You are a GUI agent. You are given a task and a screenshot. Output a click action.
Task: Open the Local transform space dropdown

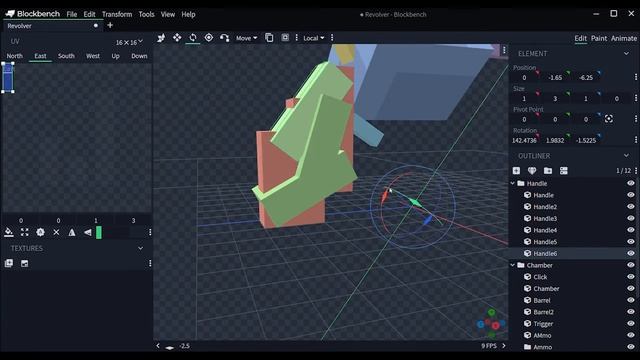point(313,38)
